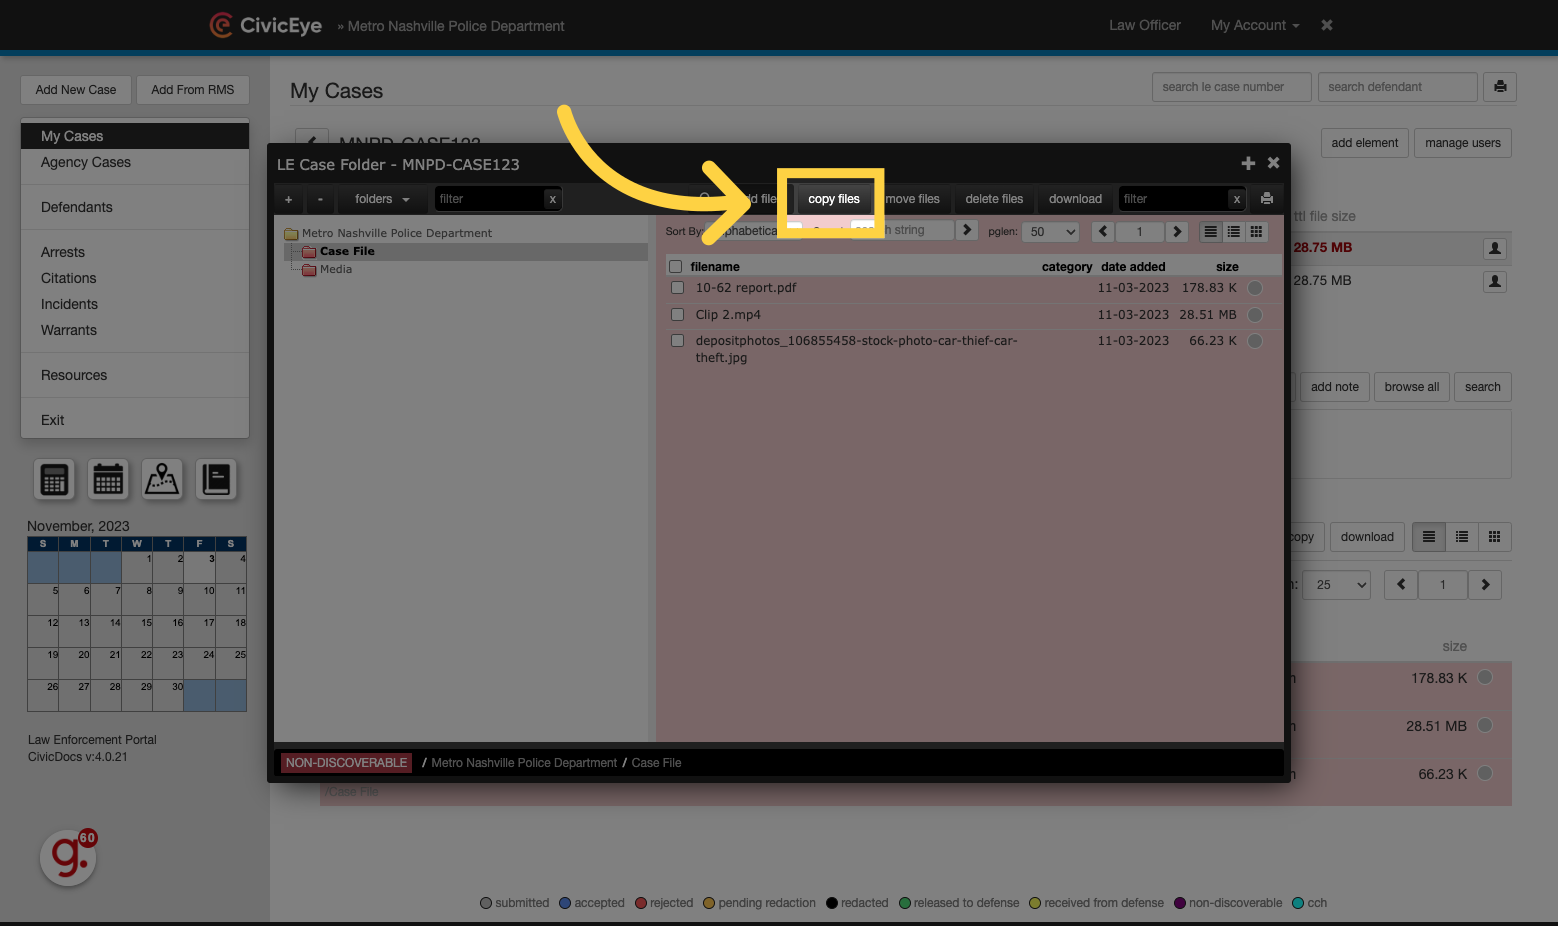Click the X icon next to My Account
1558x926 pixels.
[1327, 25]
